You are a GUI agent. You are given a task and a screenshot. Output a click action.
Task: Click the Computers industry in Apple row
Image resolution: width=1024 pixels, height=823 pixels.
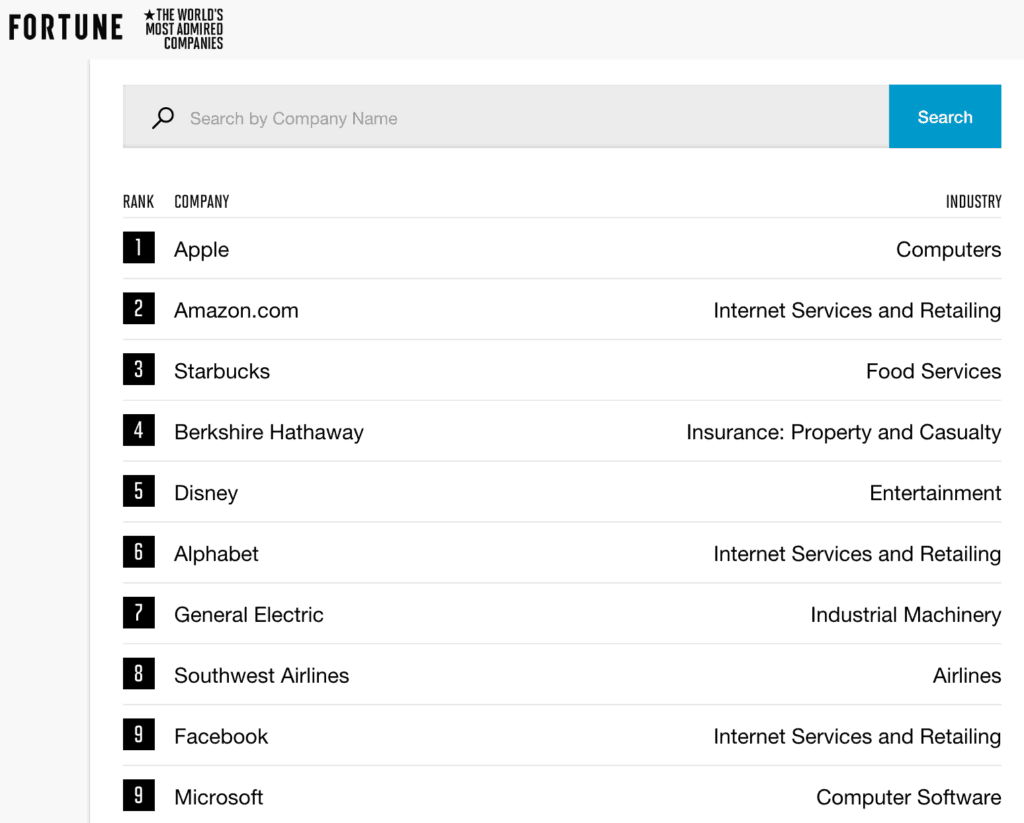pos(948,250)
